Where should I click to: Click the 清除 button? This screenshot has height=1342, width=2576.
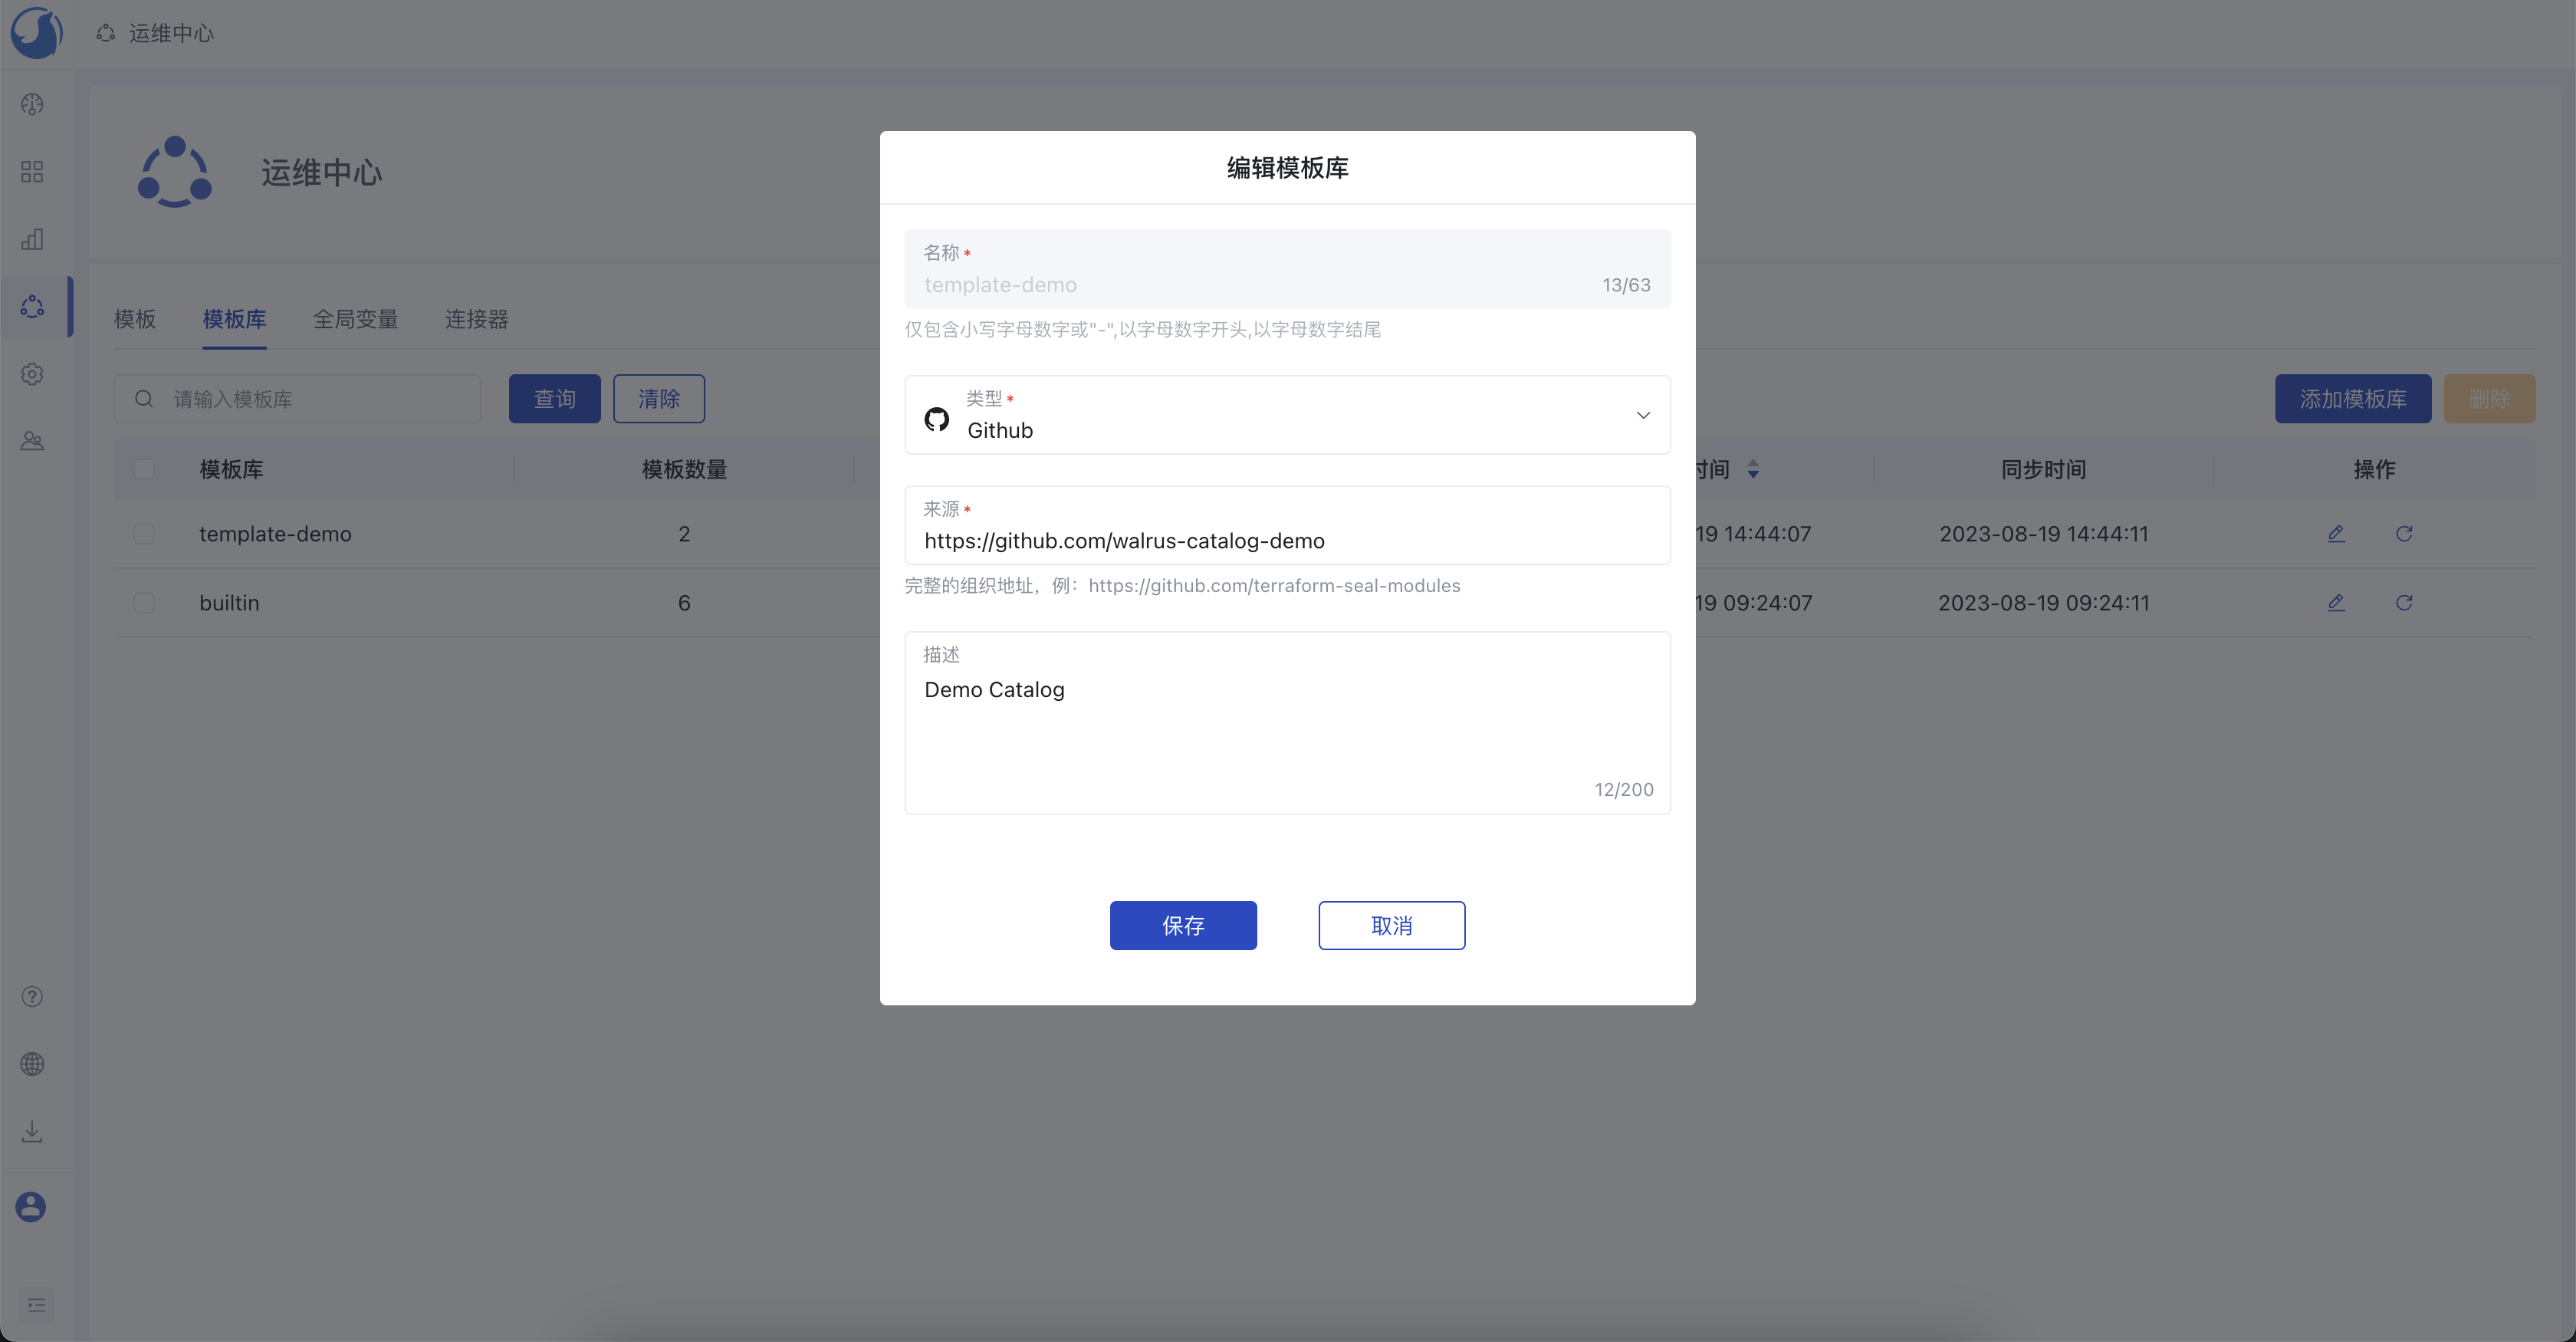coord(659,399)
